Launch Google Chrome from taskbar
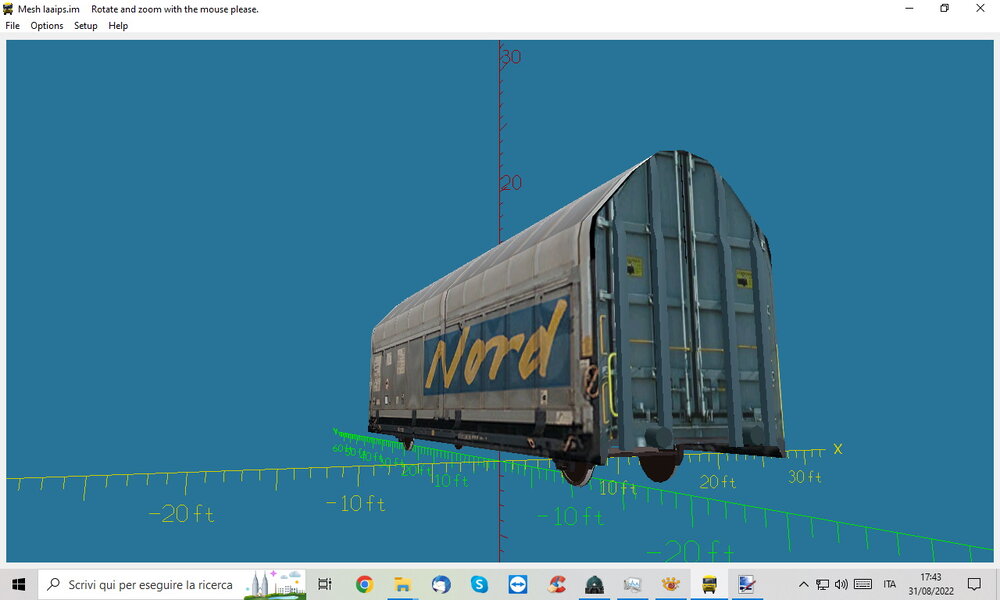The width and height of the screenshot is (1000, 600). coord(364,584)
